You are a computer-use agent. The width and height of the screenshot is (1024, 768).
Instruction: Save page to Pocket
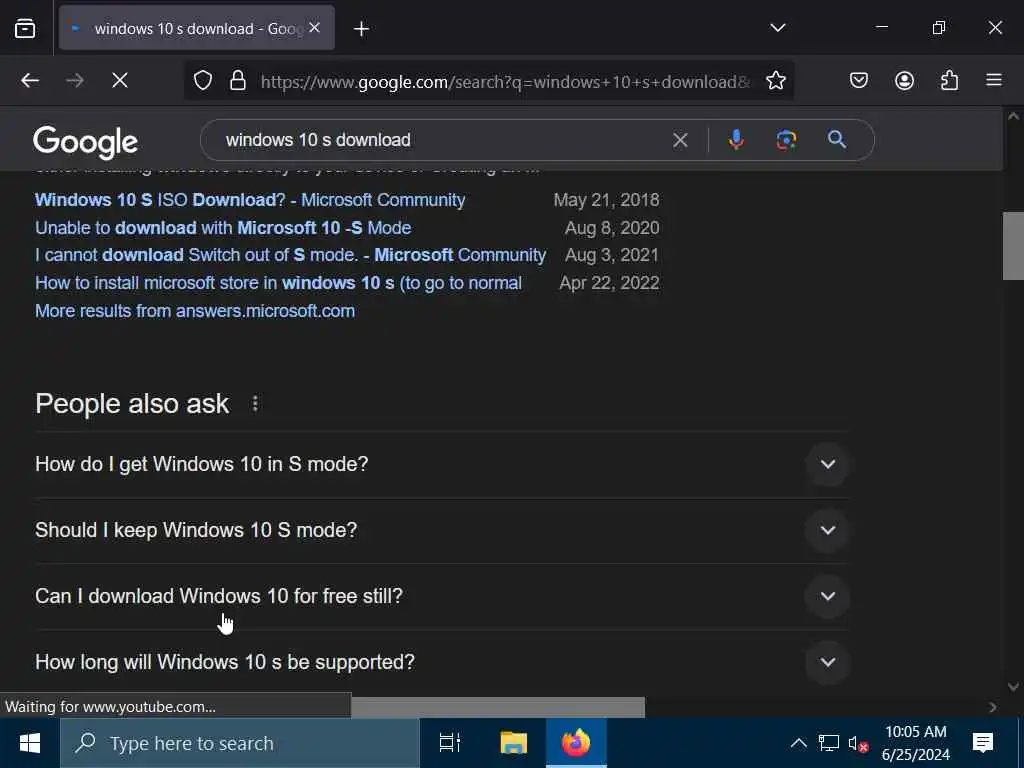(x=859, y=80)
